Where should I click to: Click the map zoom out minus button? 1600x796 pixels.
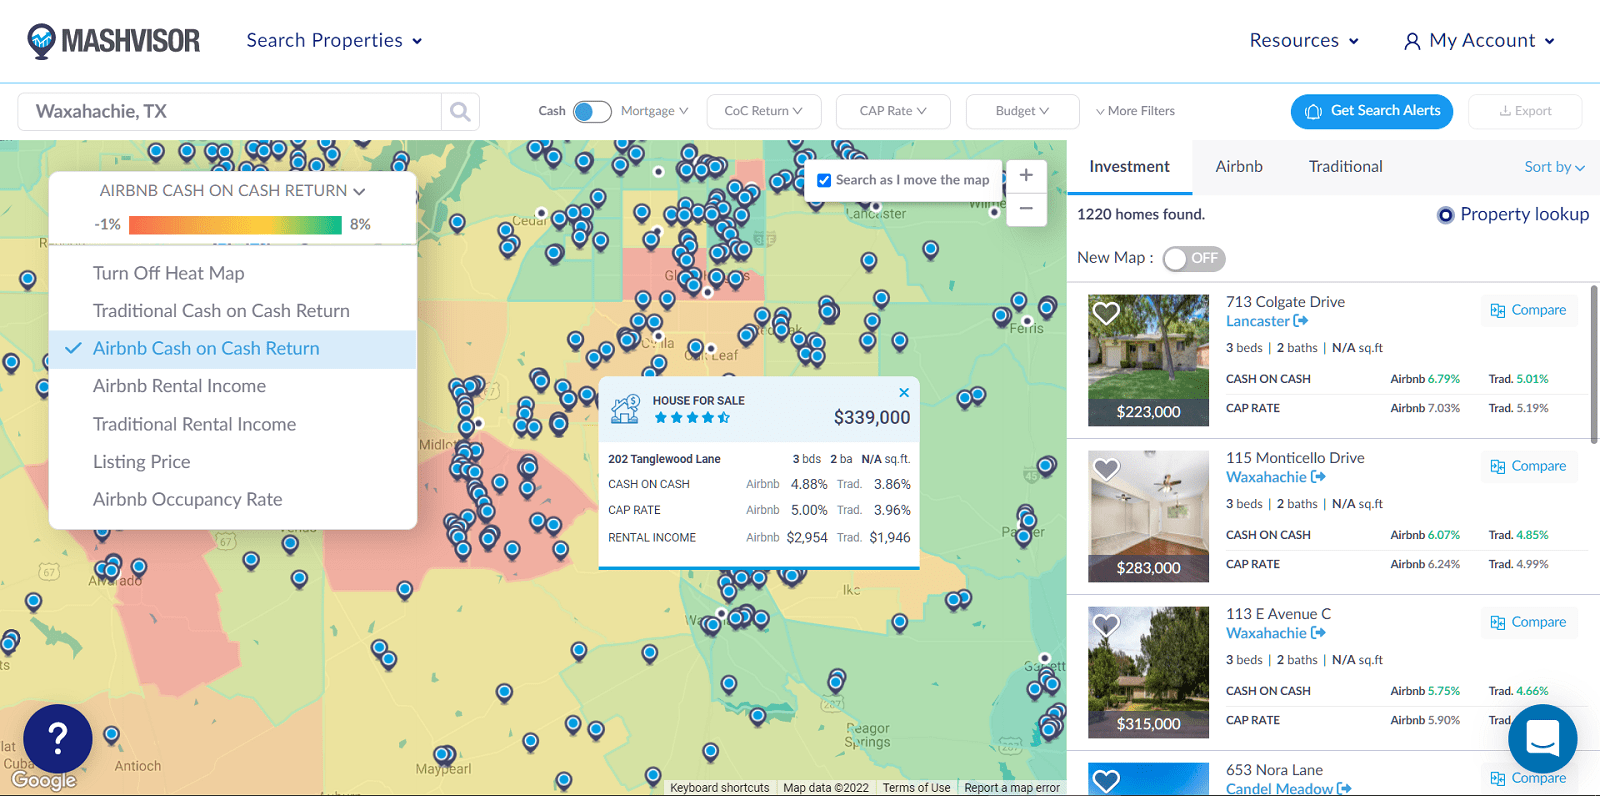(x=1026, y=208)
